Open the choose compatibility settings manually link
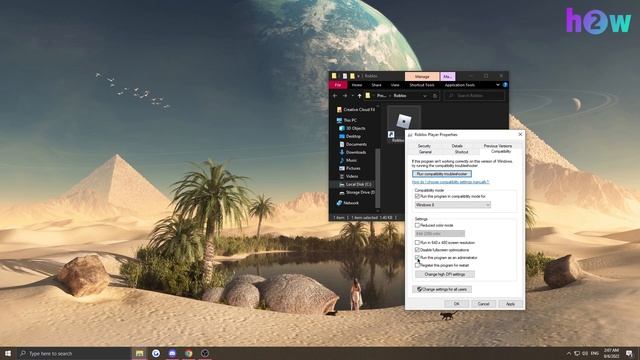The image size is (640, 360). coord(451,182)
